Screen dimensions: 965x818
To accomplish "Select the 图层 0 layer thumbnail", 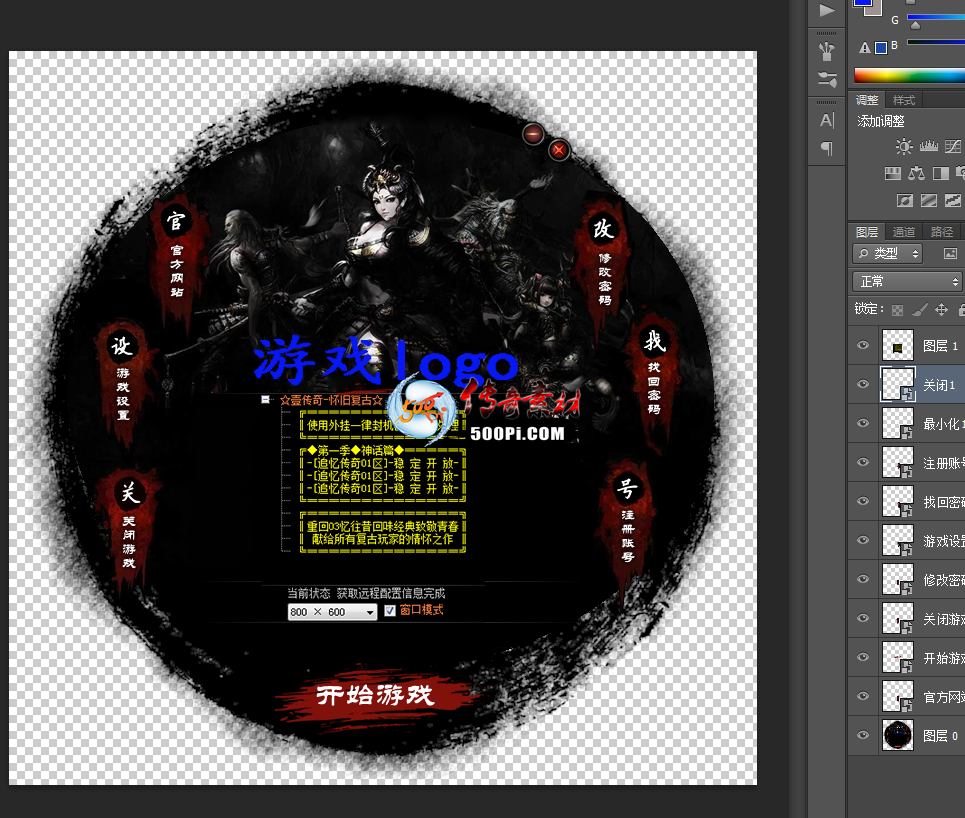I will 898,735.
